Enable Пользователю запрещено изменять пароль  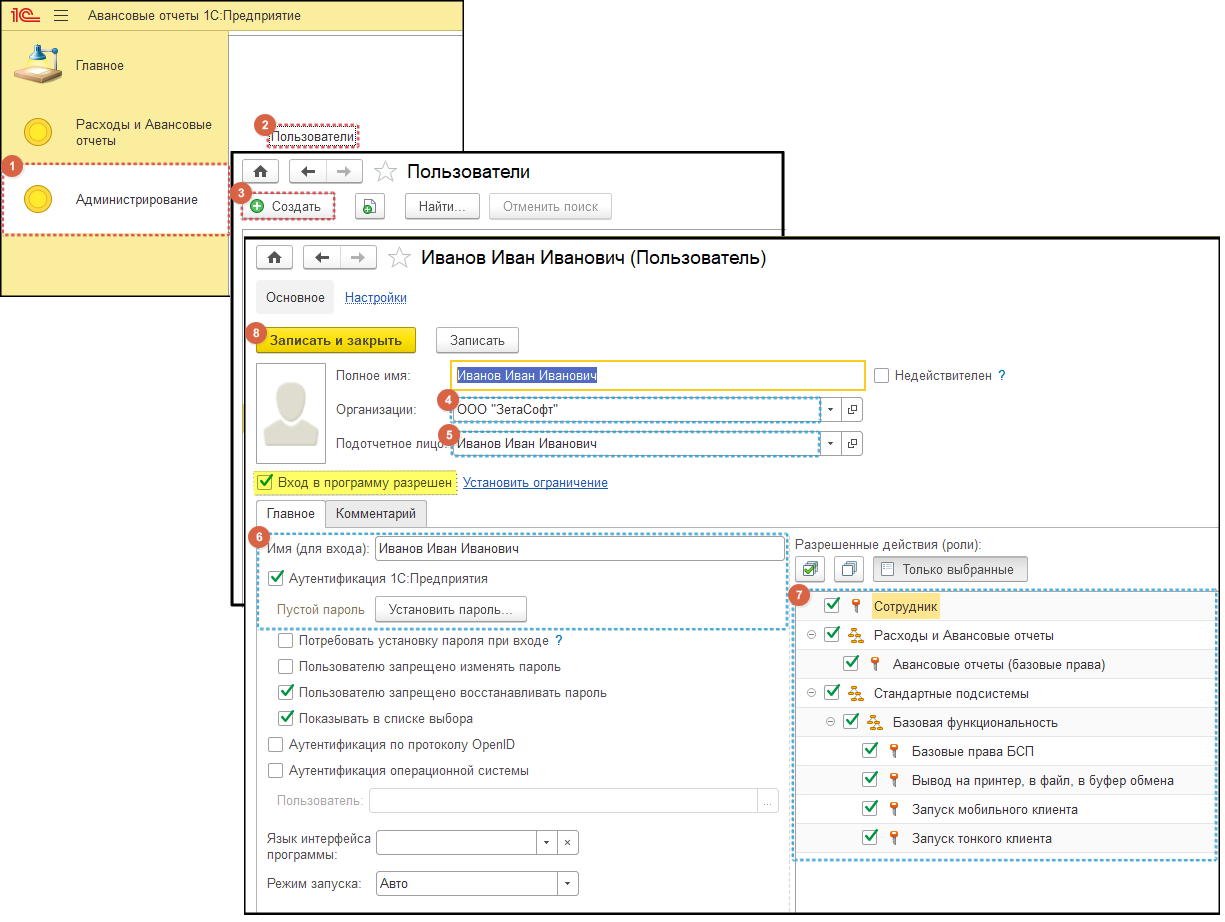tap(286, 666)
